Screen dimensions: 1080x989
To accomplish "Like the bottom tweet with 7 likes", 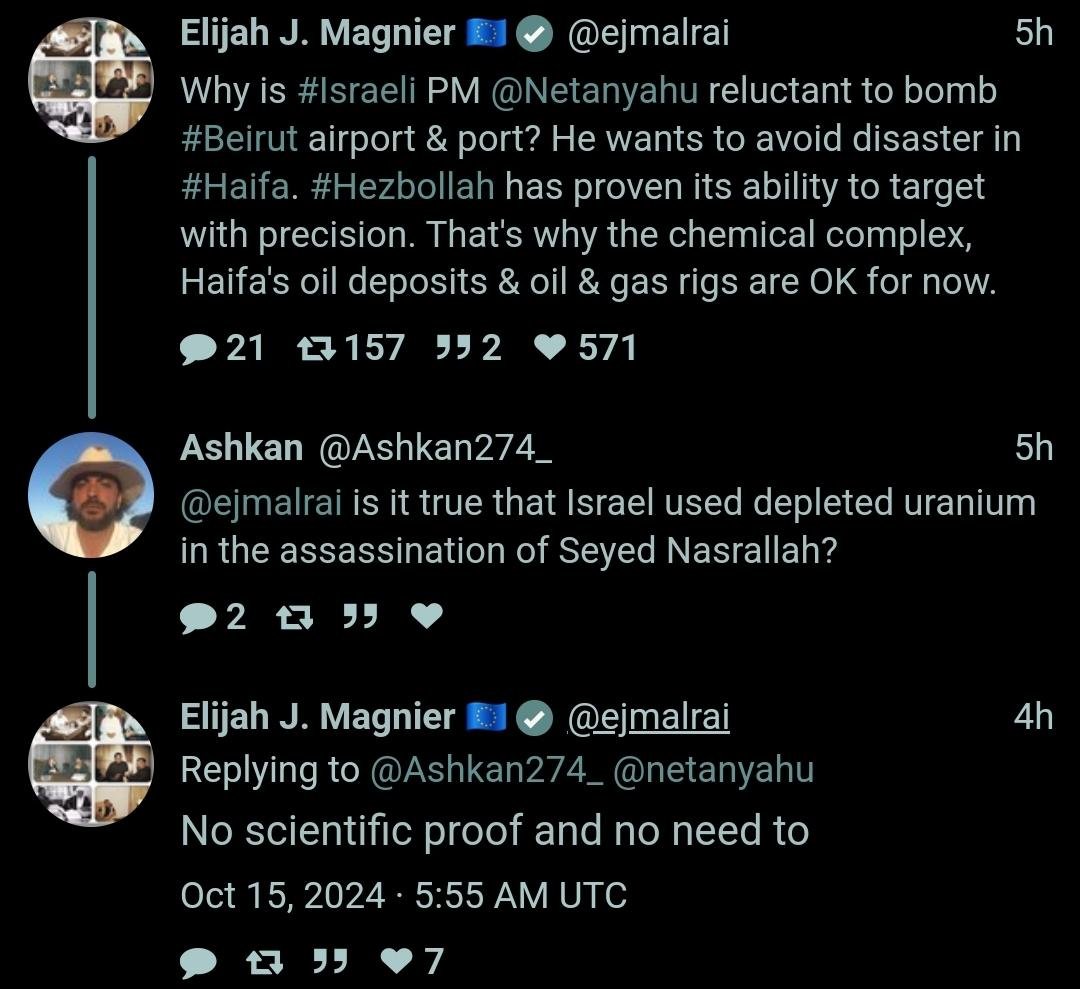I will coord(398,962).
